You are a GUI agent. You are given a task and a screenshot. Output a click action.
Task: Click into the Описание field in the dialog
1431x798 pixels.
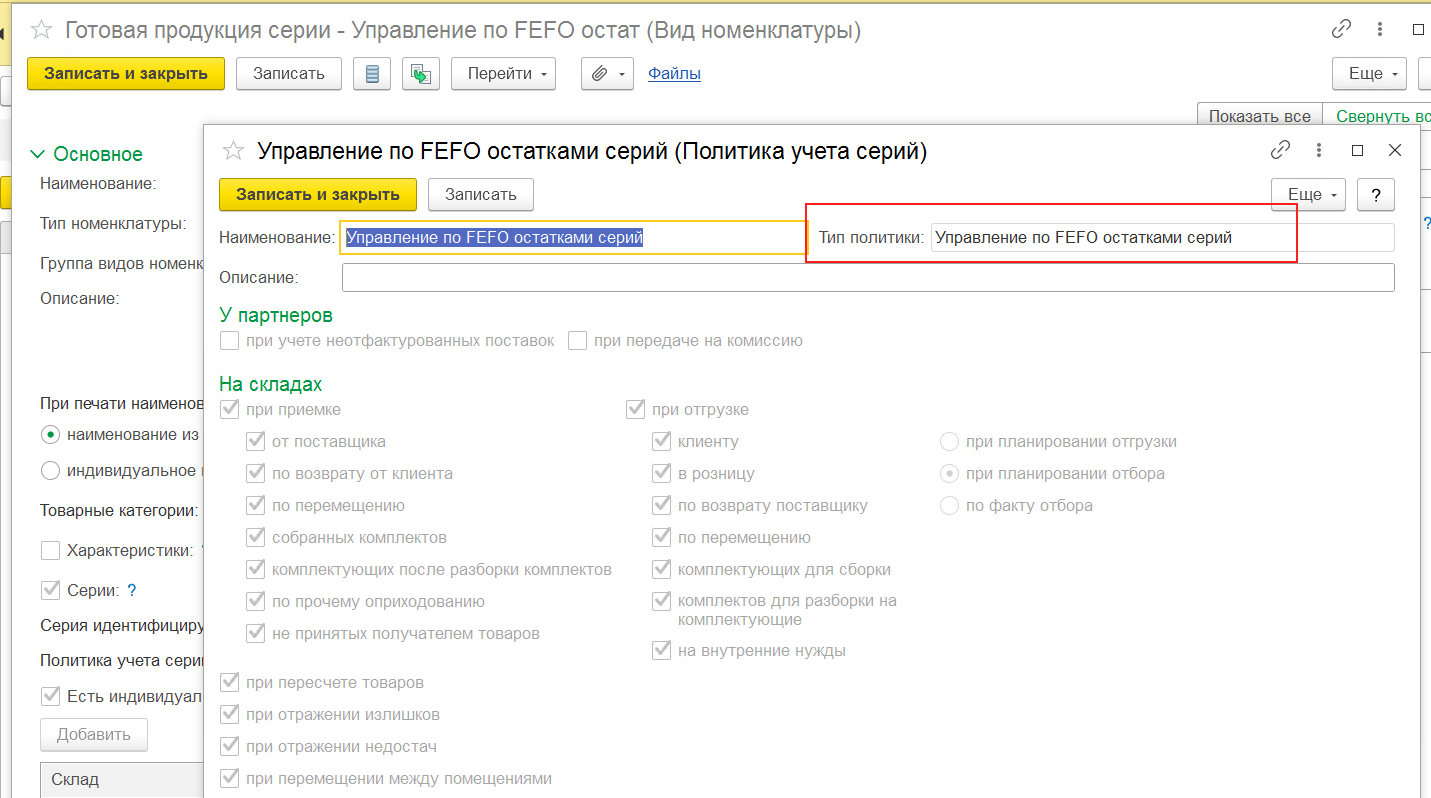867,277
